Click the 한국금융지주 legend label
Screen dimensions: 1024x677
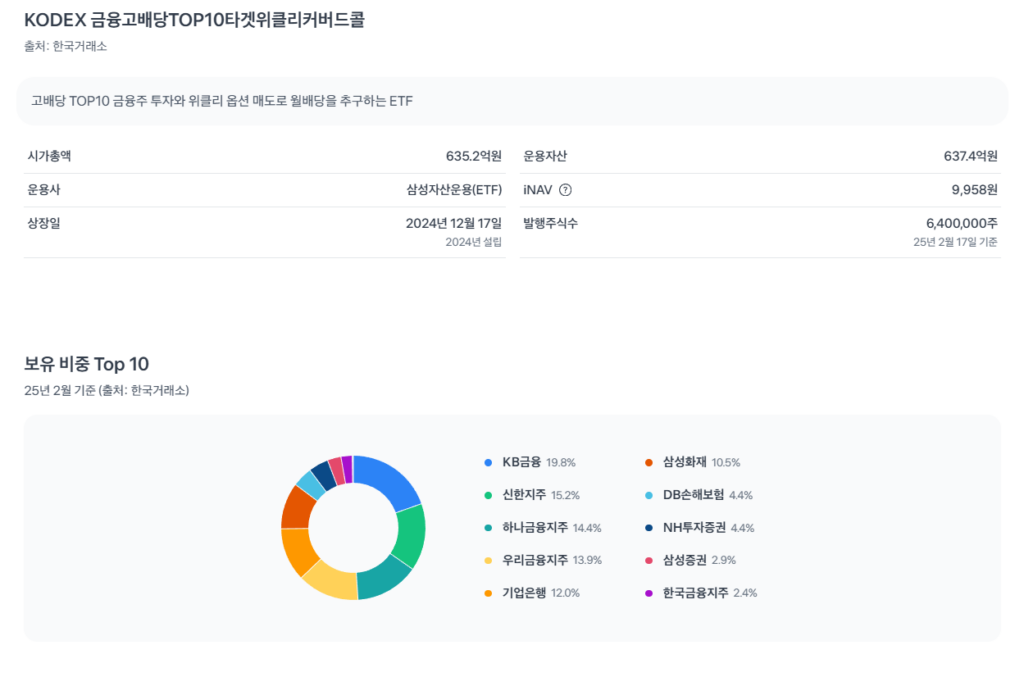696,593
